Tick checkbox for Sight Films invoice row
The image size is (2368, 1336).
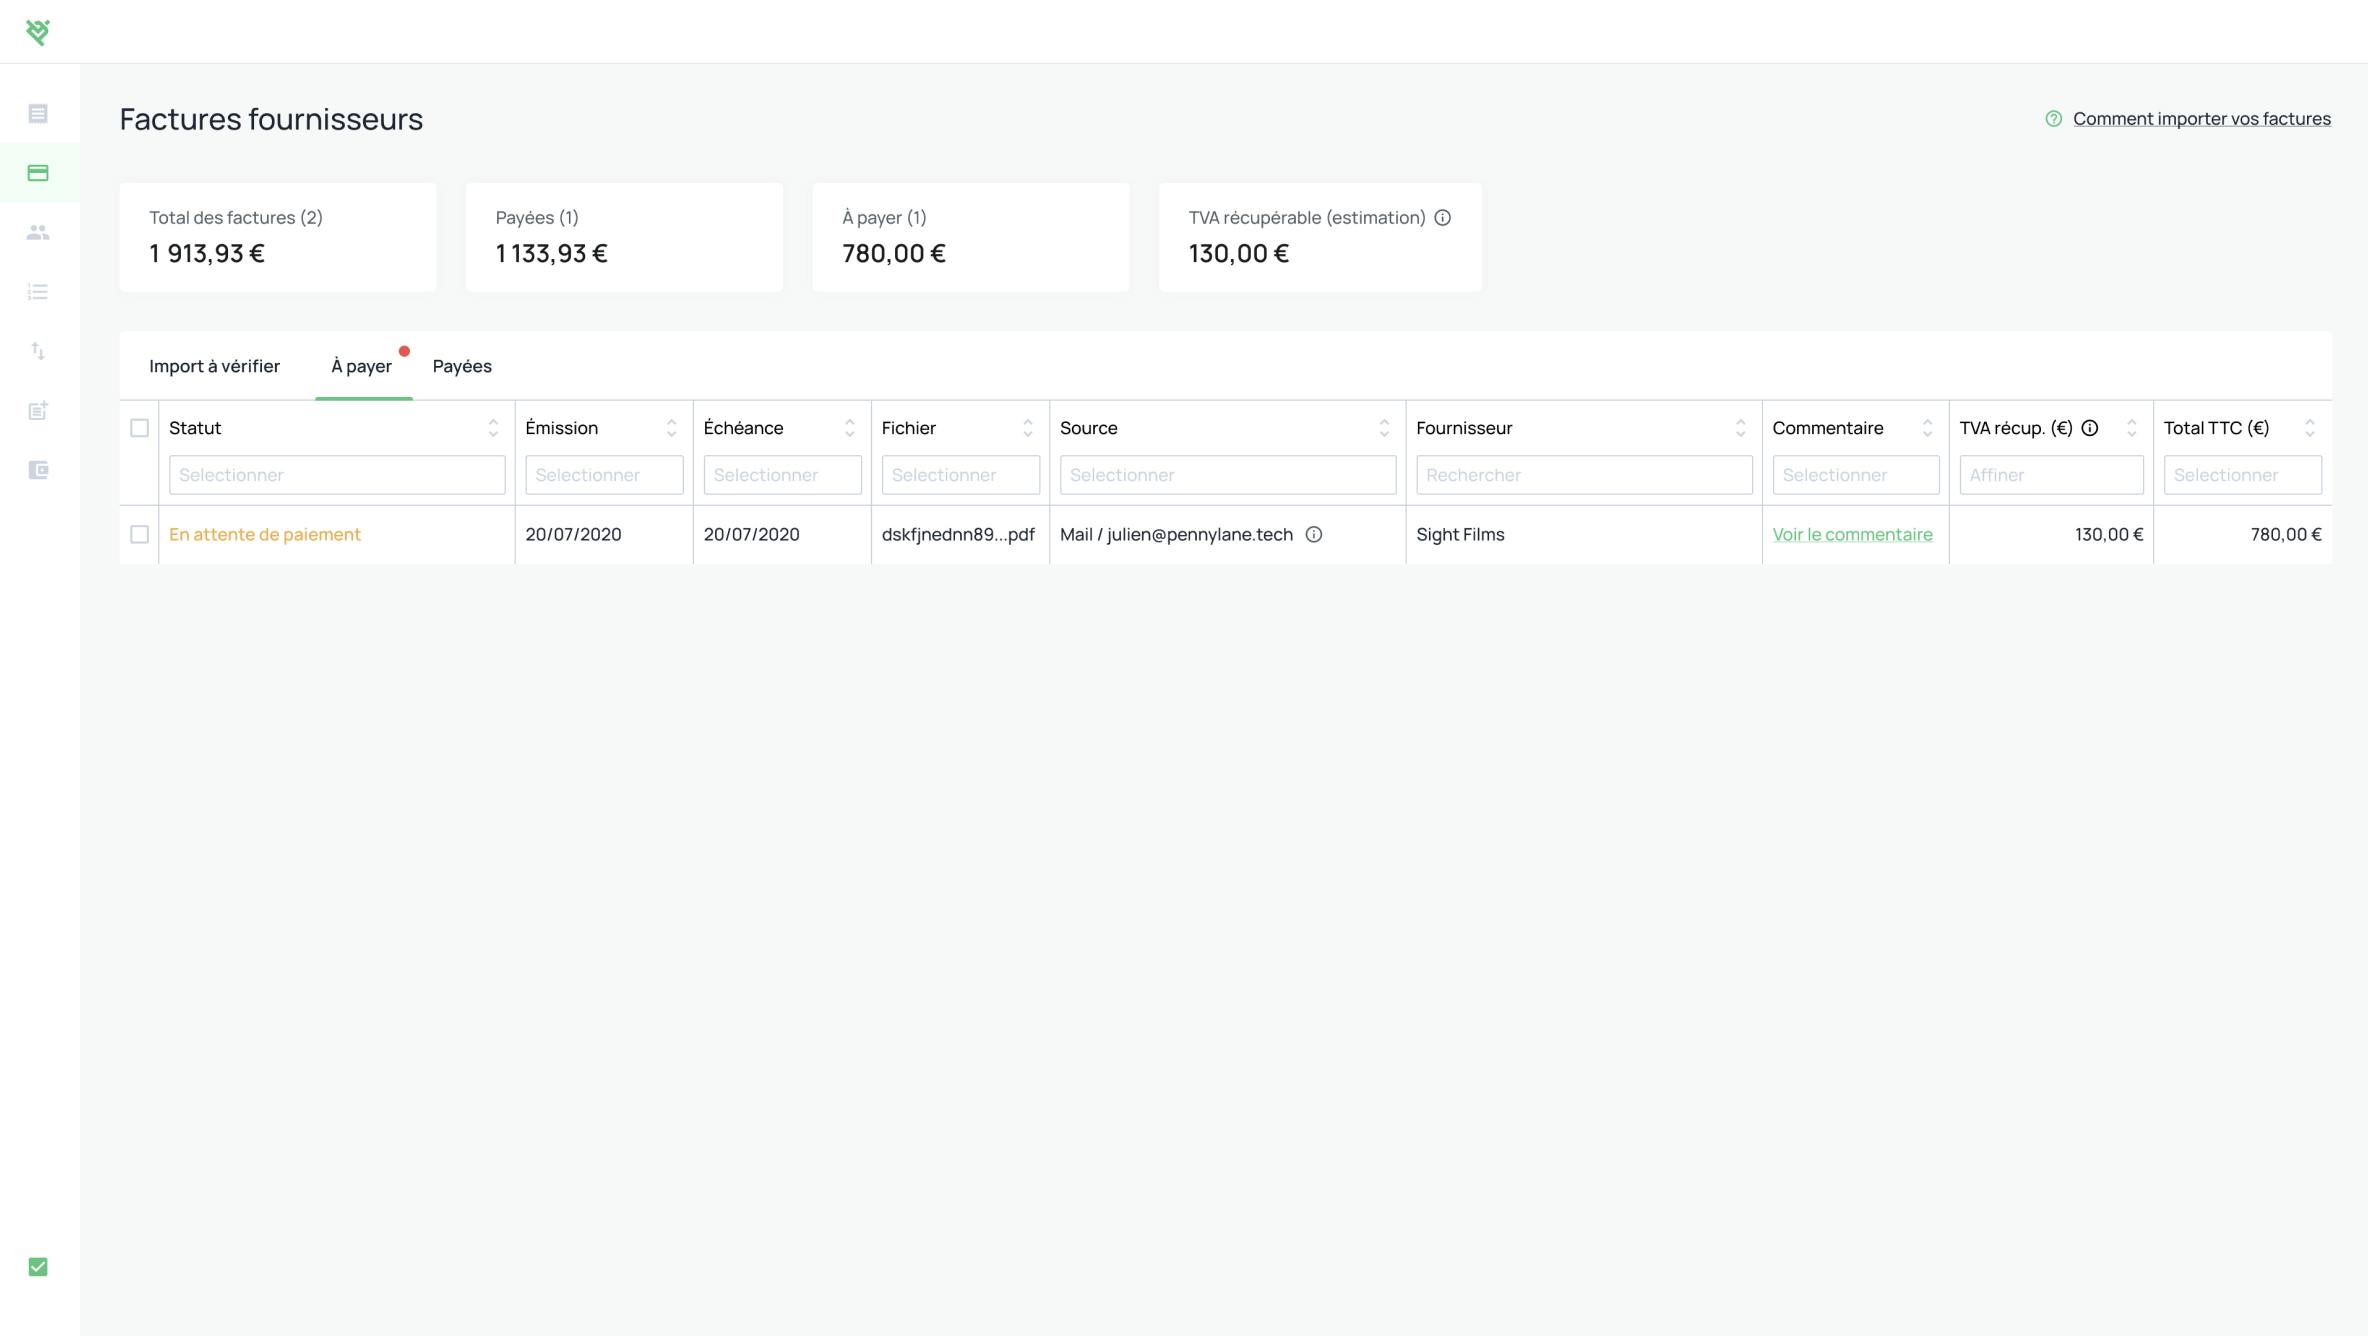coord(140,535)
